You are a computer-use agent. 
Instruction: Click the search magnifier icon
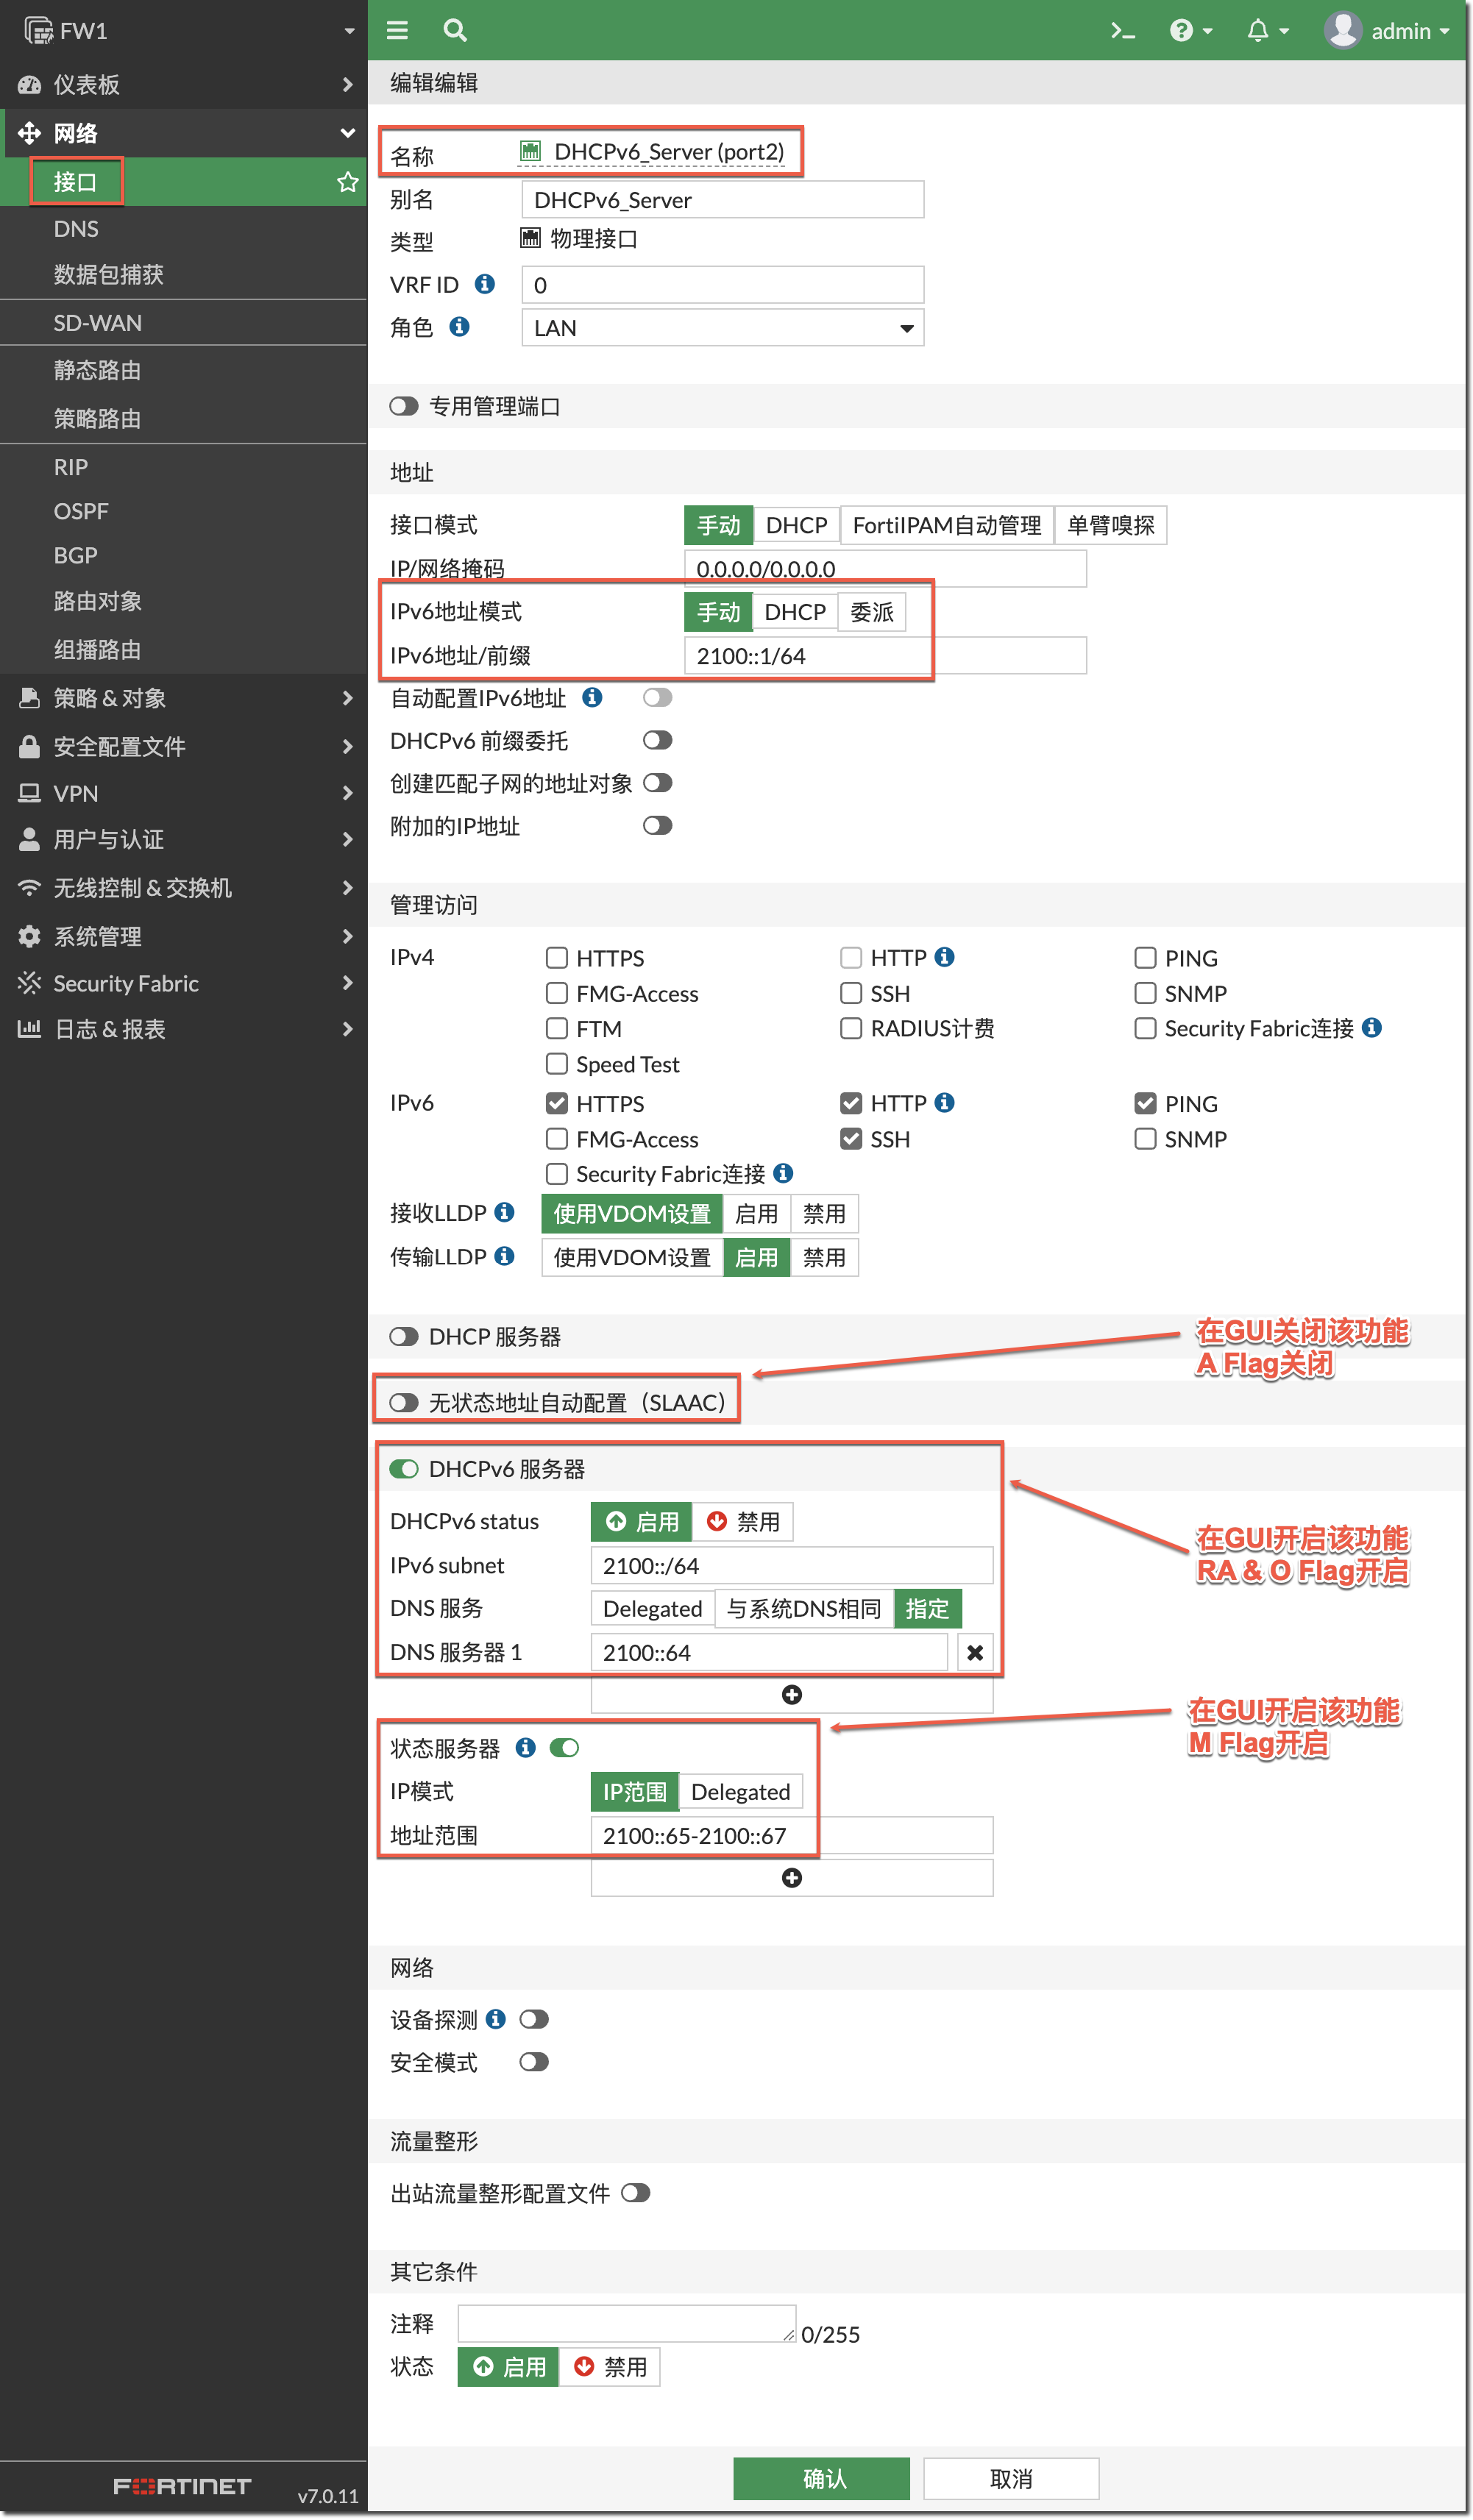455,31
